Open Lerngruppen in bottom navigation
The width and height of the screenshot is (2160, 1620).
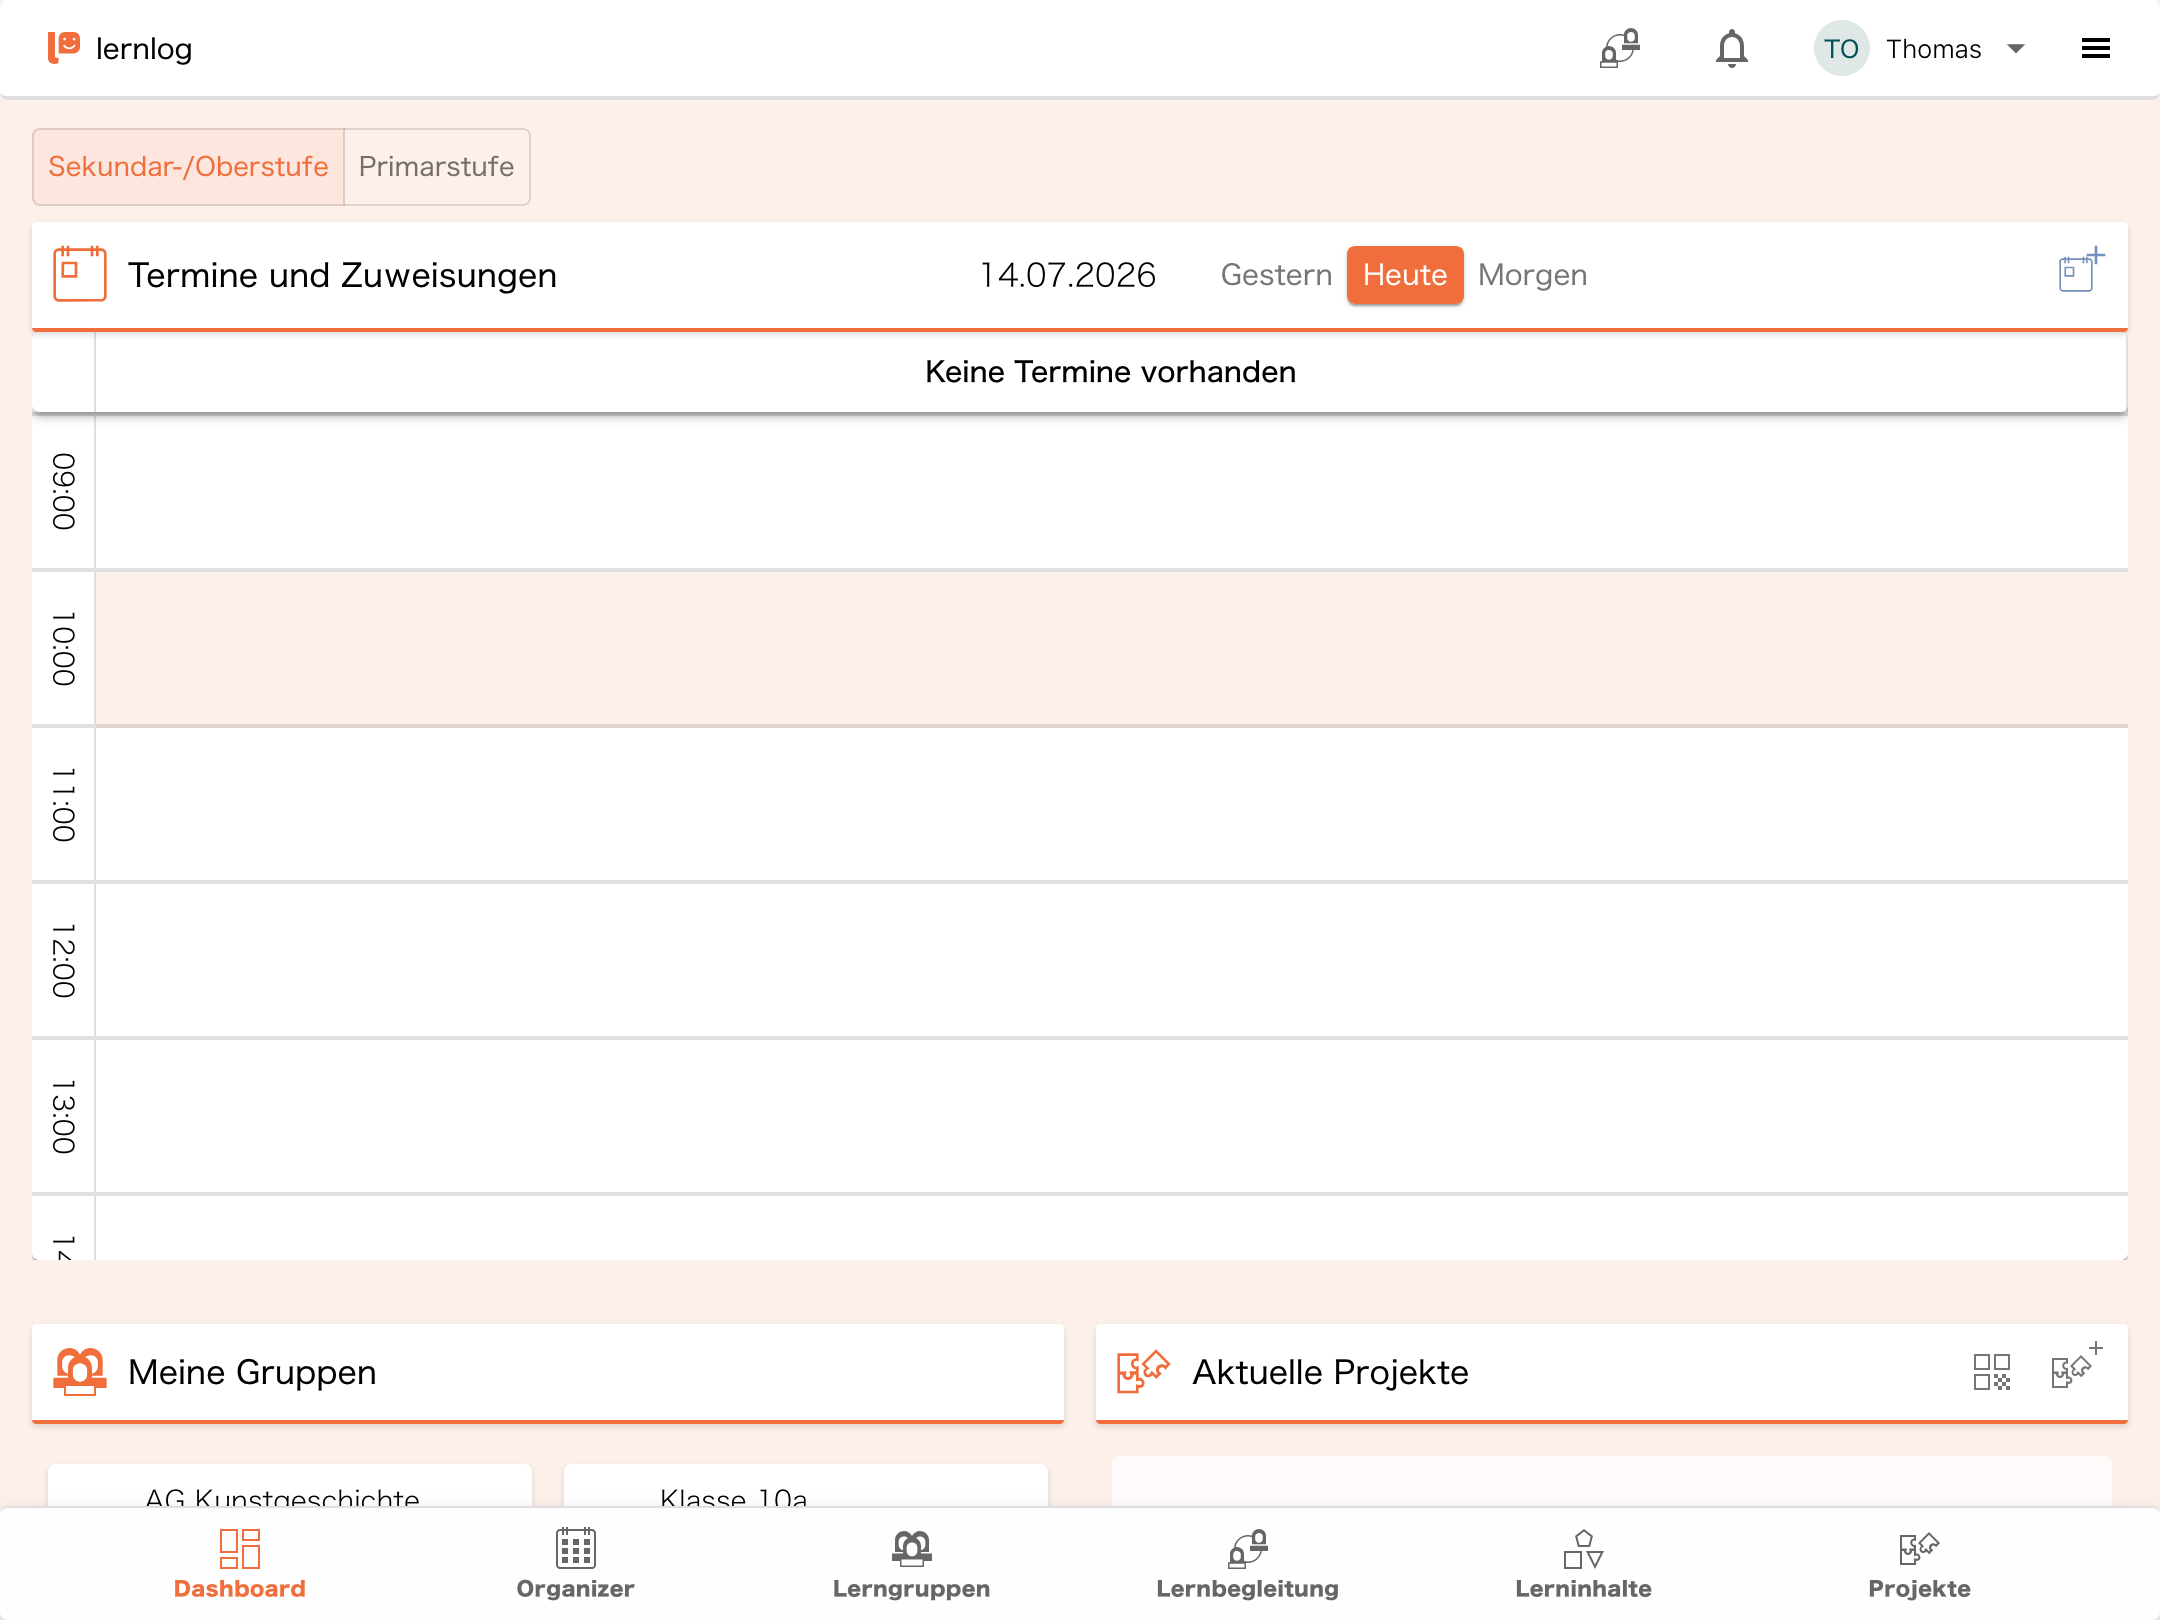(911, 1565)
